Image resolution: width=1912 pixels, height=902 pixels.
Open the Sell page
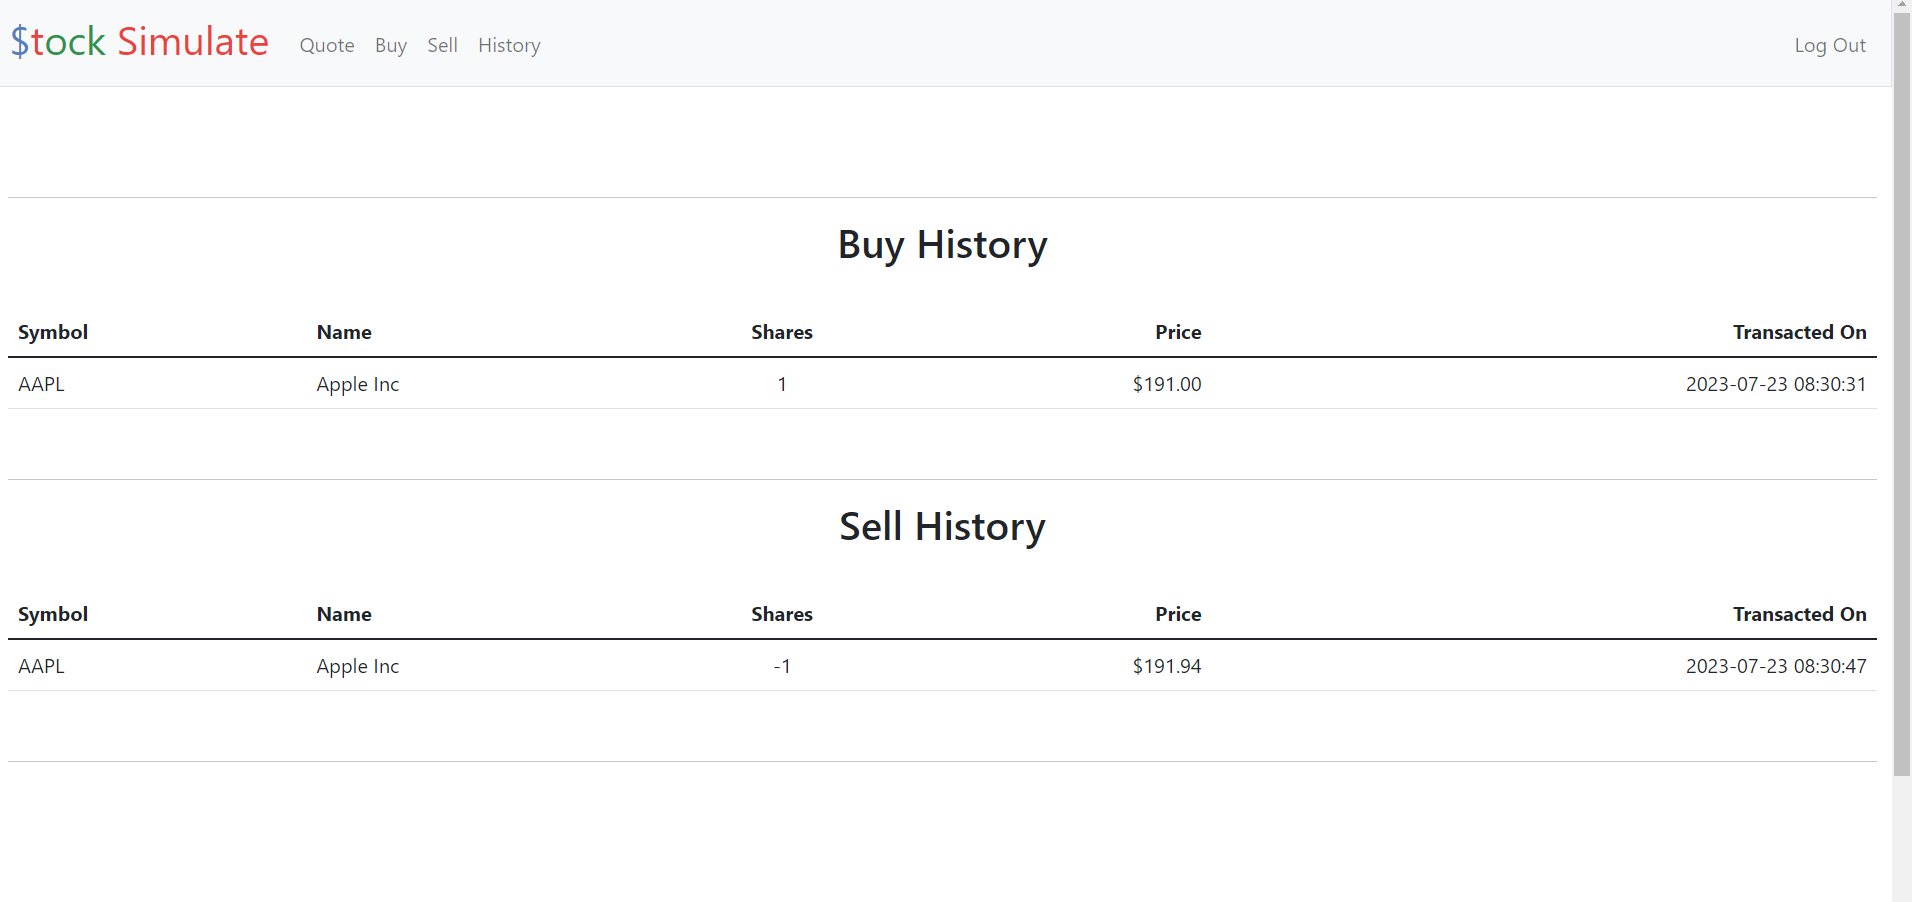point(442,45)
